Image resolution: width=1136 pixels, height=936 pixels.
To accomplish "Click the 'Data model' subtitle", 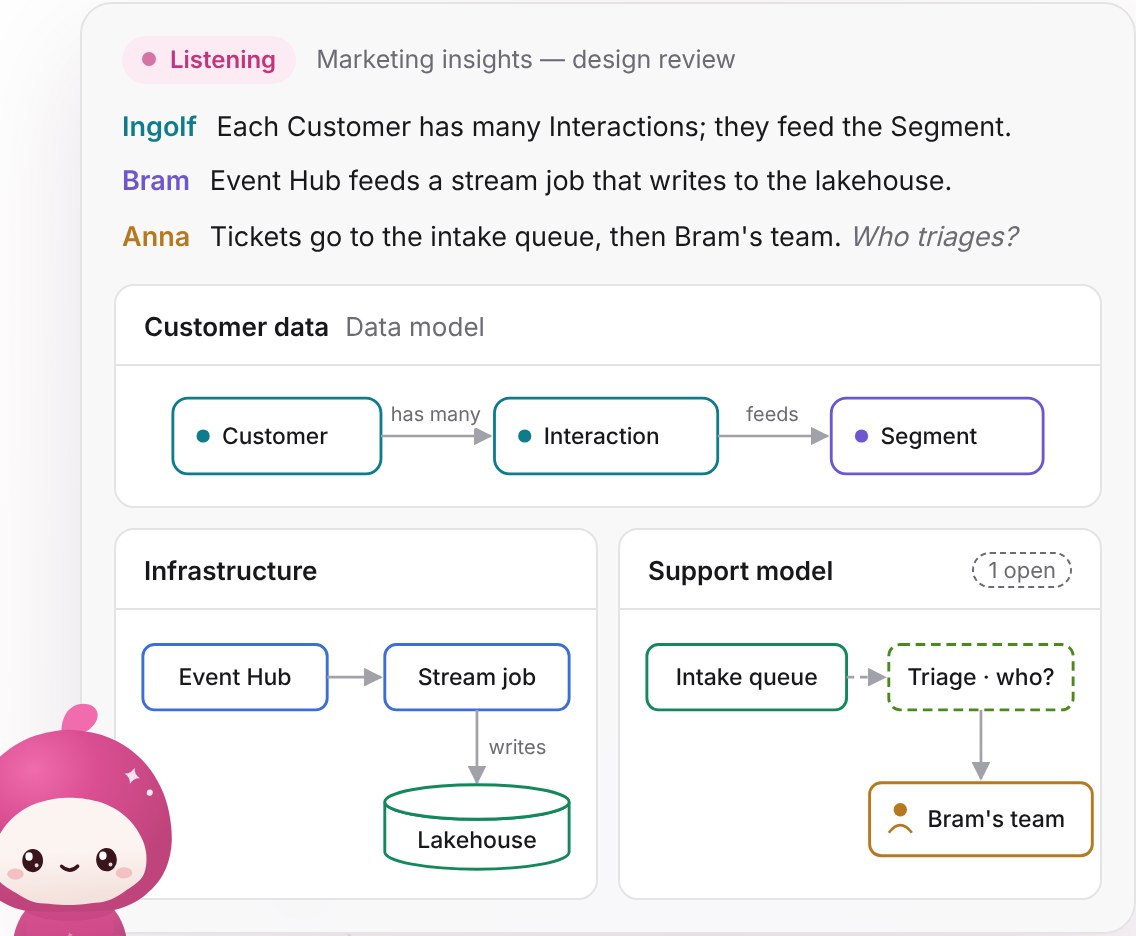I will coord(415,327).
